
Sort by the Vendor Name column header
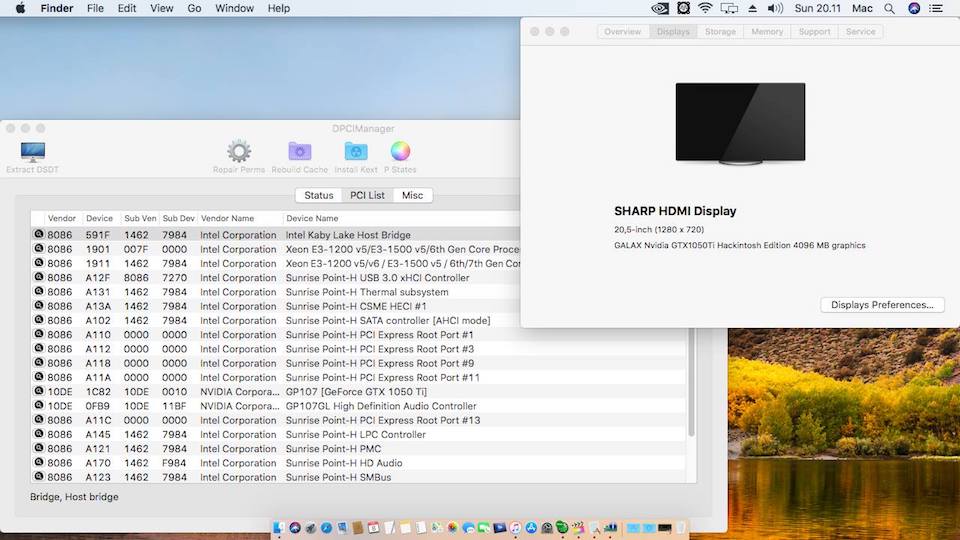point(240,218)
